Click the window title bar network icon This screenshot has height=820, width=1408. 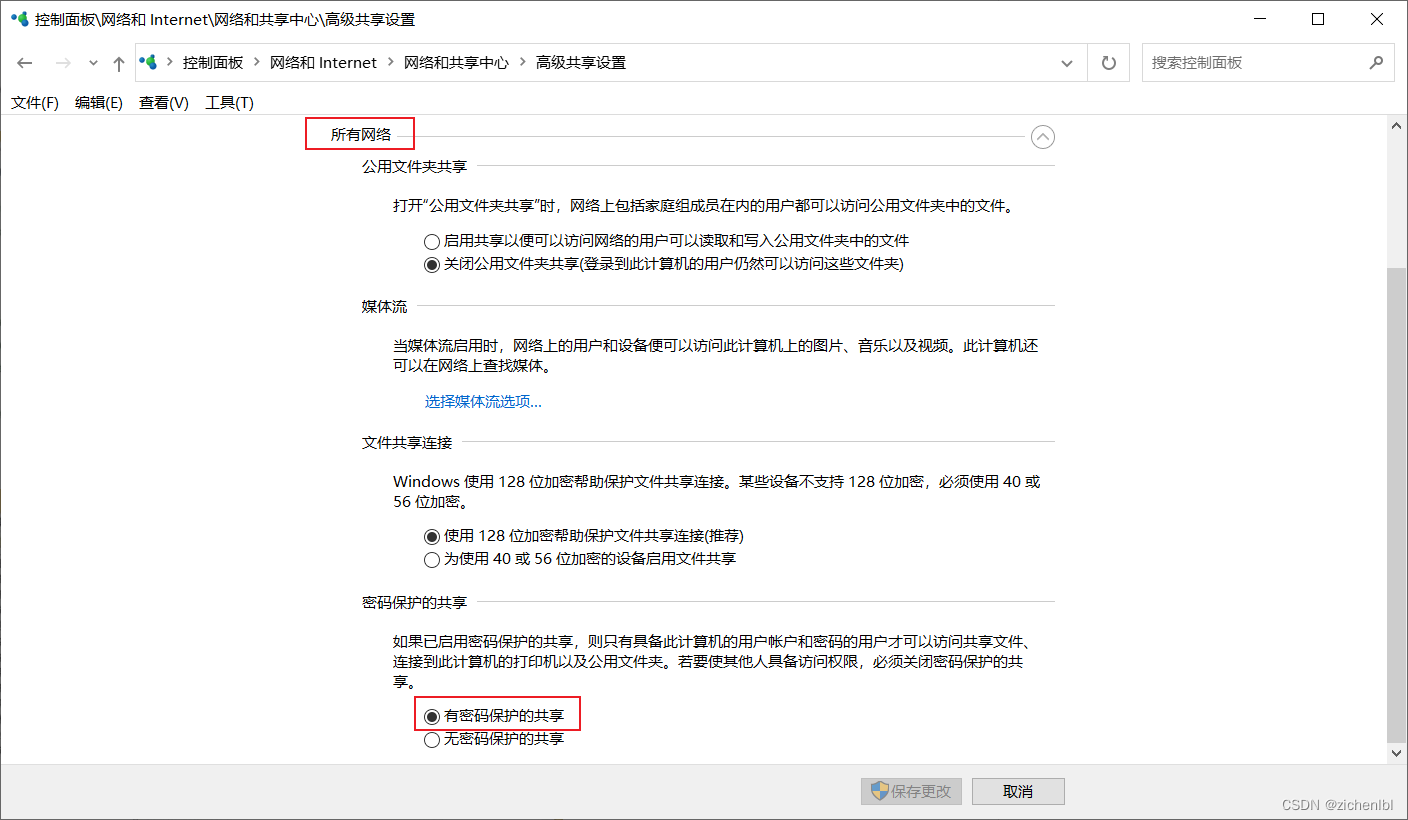19,19
